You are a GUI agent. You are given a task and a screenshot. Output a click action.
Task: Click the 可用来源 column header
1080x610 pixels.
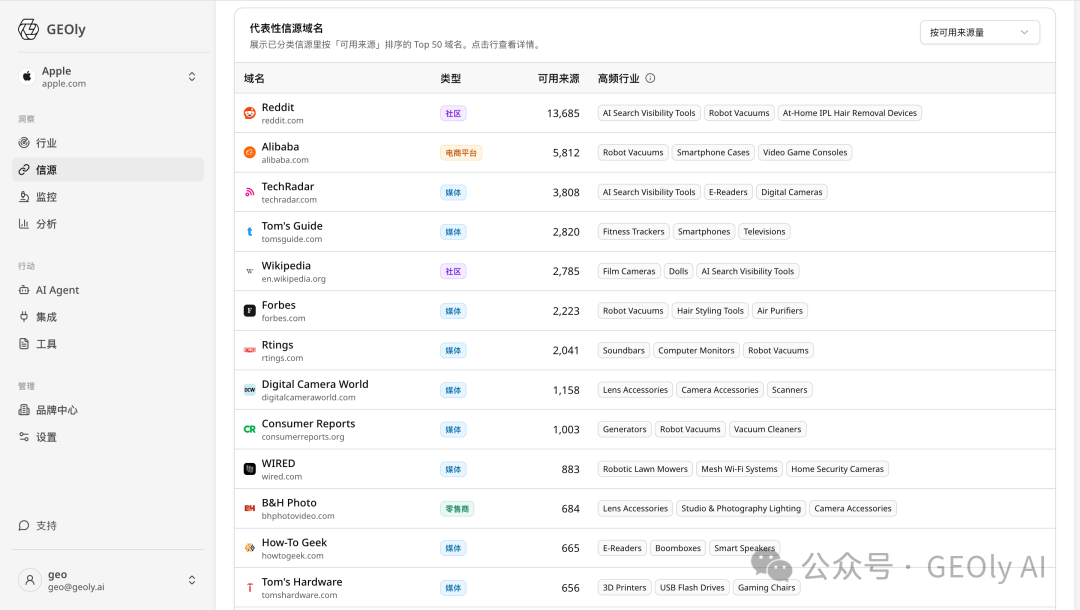coord(559,78)
